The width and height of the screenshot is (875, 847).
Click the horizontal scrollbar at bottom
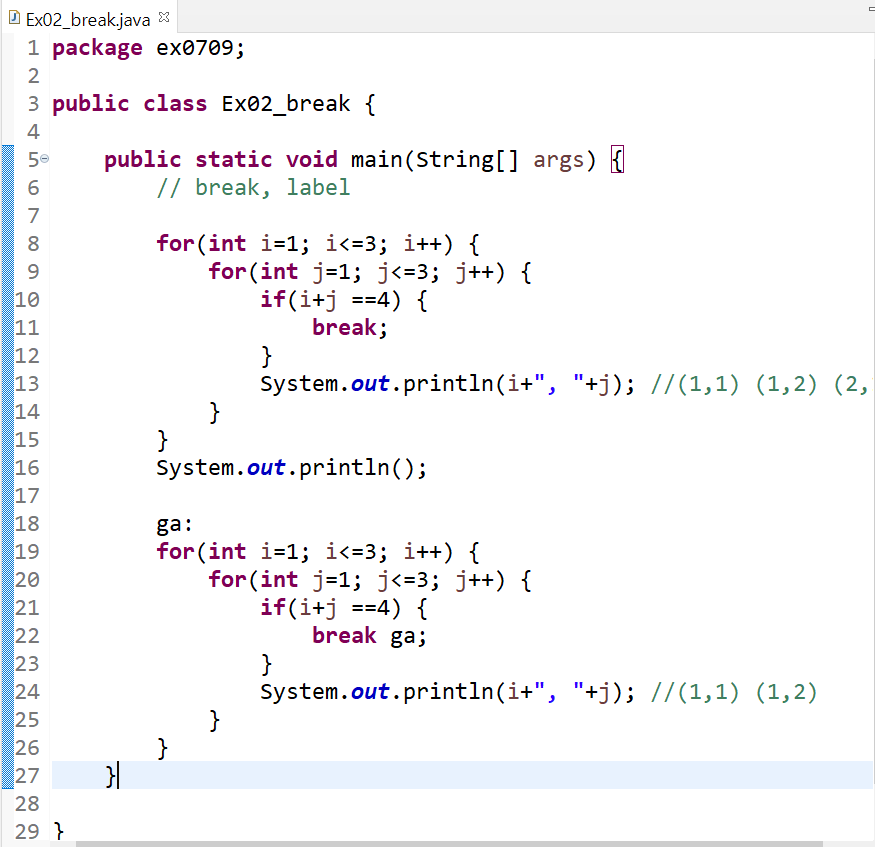click(x=449, y=843)
